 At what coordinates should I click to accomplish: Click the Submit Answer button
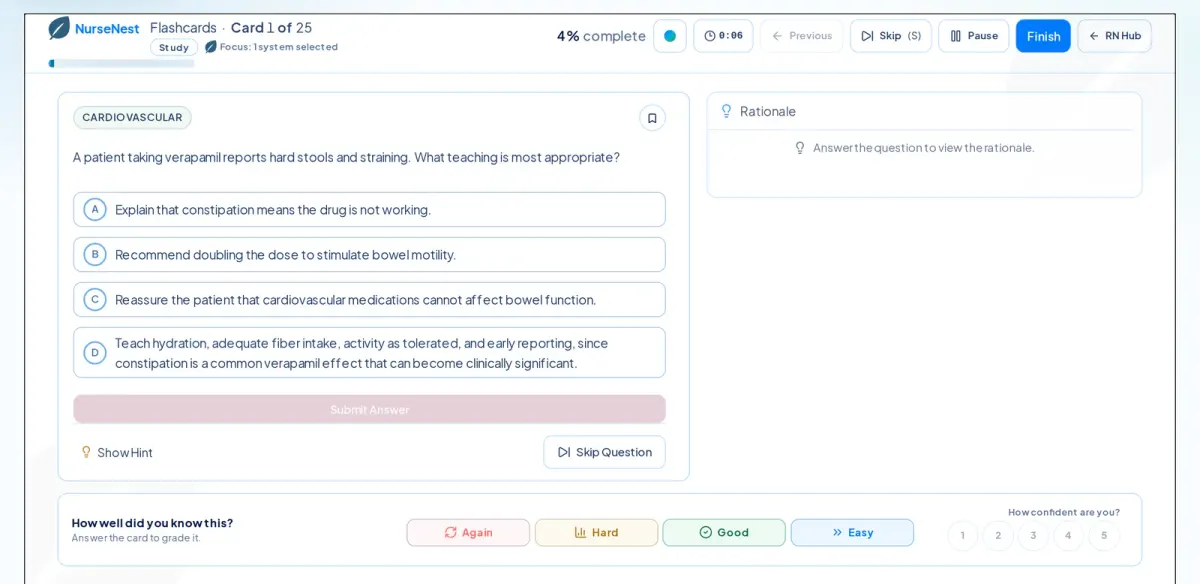tap(369, 409)
